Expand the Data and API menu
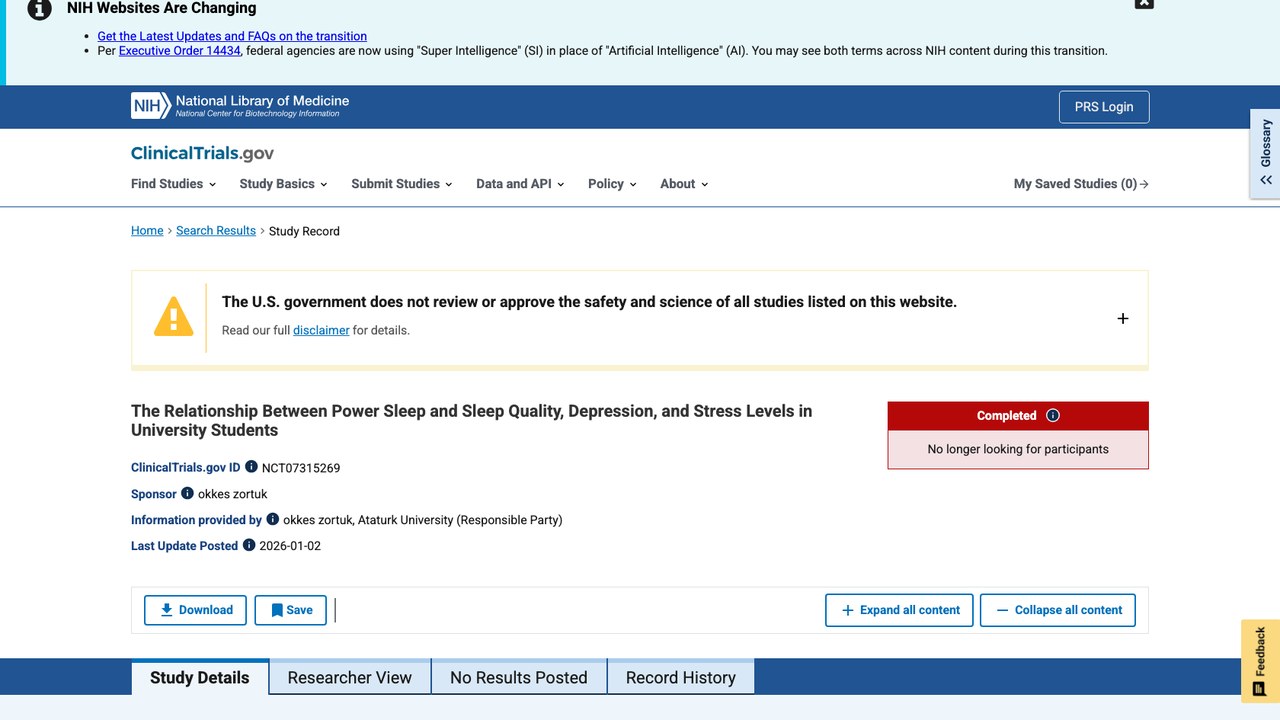Screen dimensions: 1280x720 (520, 184)
